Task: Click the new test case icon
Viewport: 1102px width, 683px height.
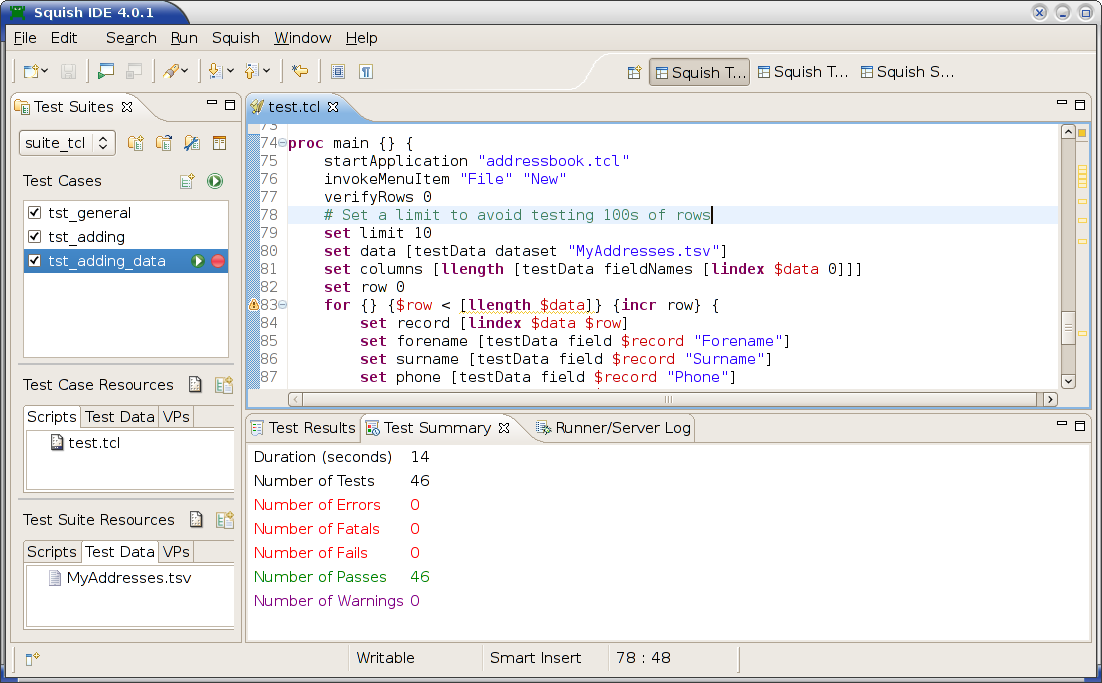Action: (187, 181)
